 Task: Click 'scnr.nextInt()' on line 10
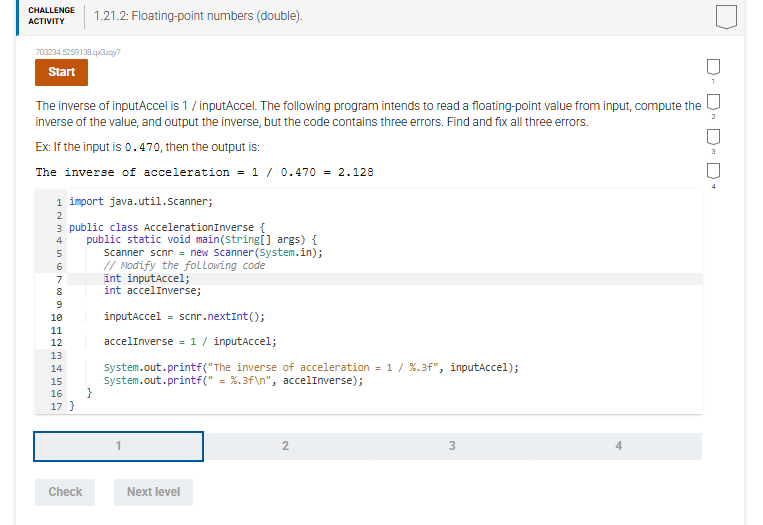tap(222, 316)
